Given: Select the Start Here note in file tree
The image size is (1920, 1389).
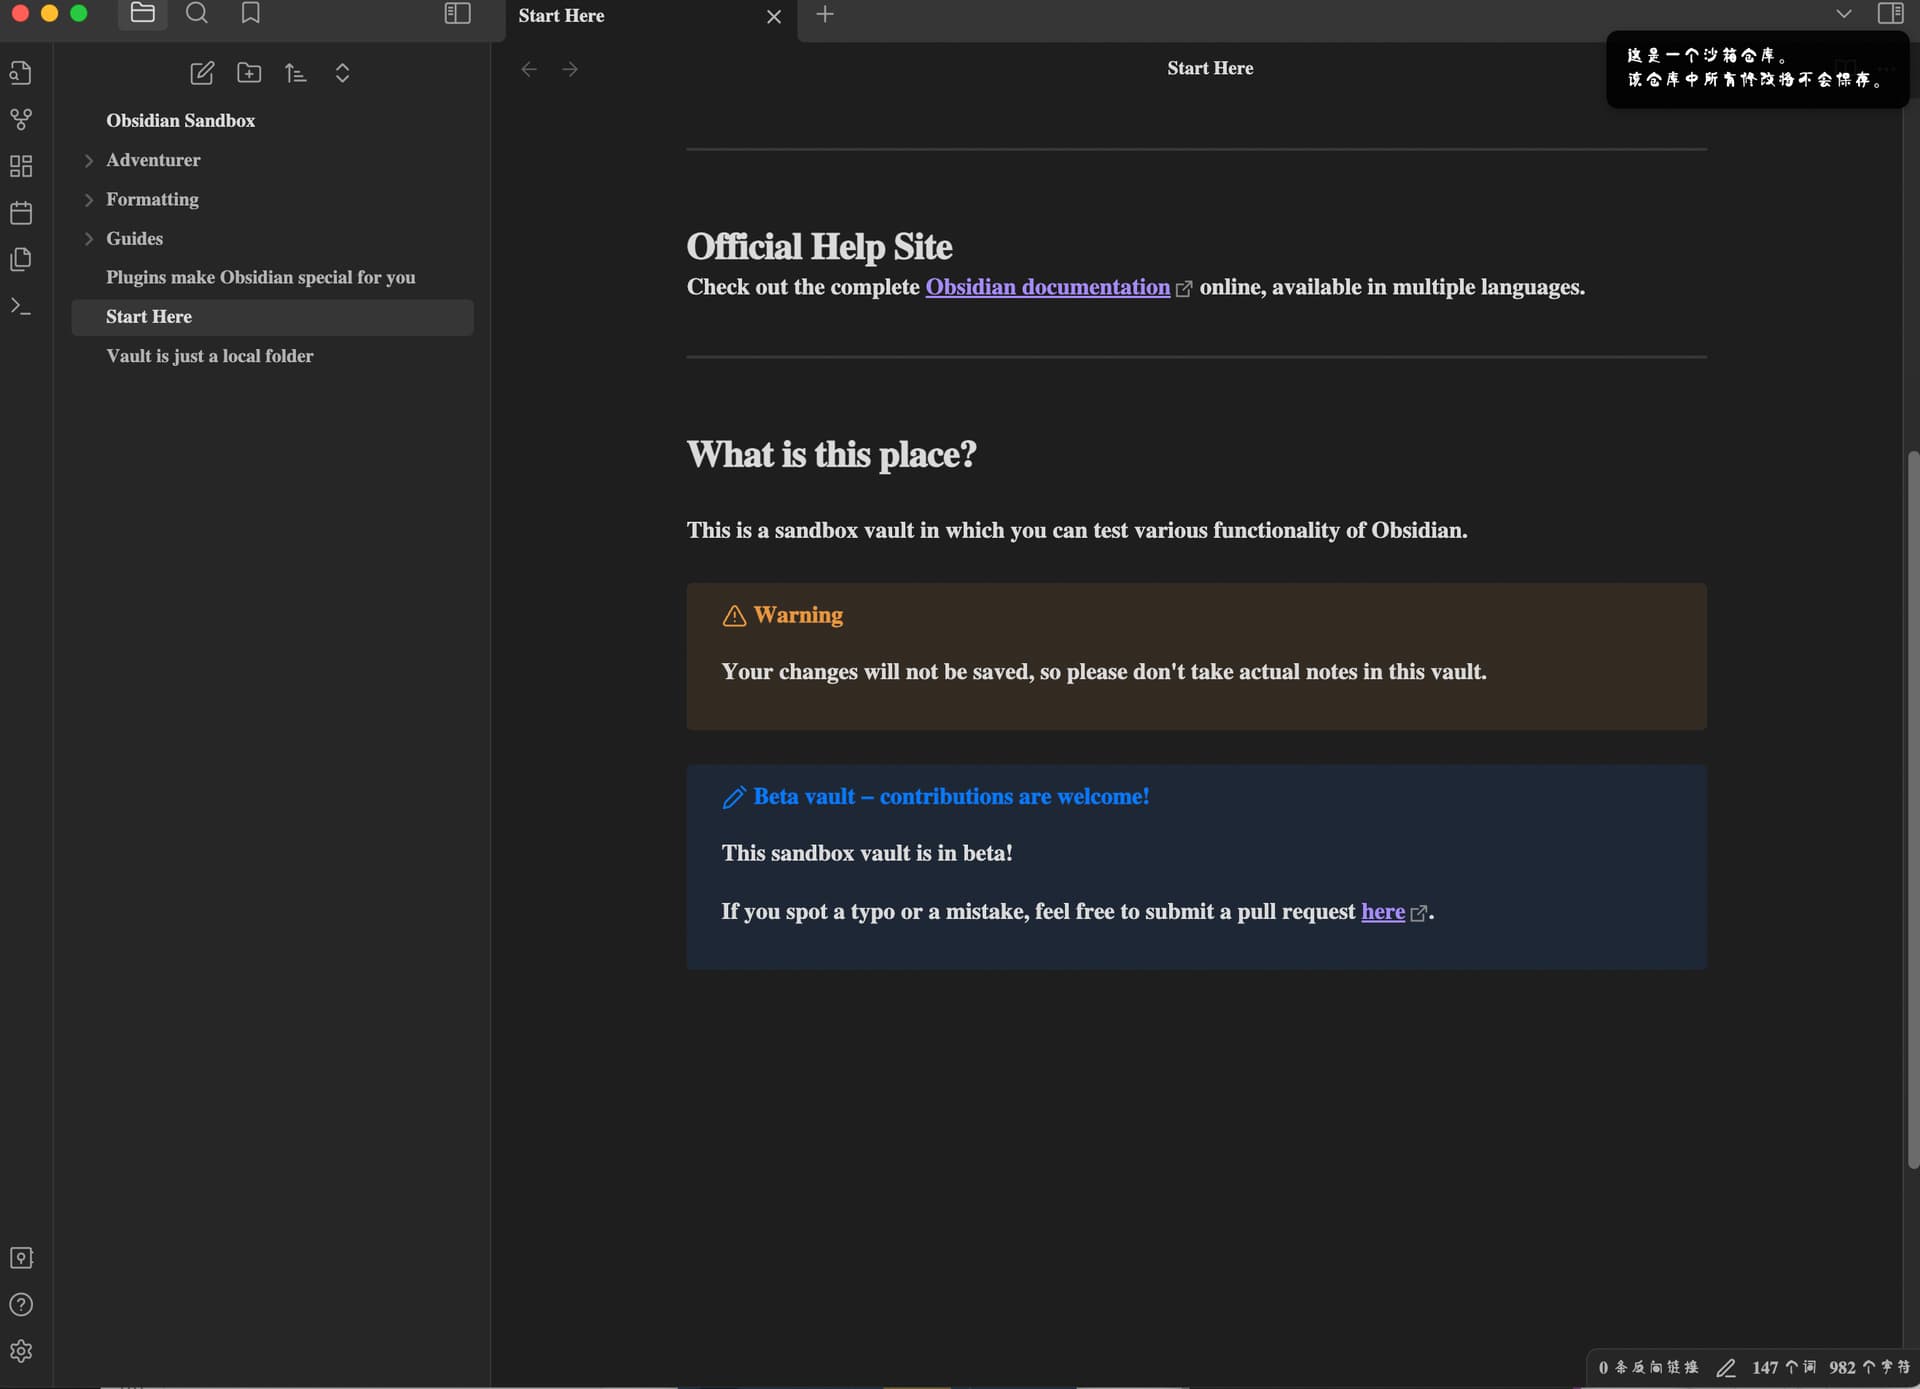Looking at the screenshot, I should (x=273, y=317).
